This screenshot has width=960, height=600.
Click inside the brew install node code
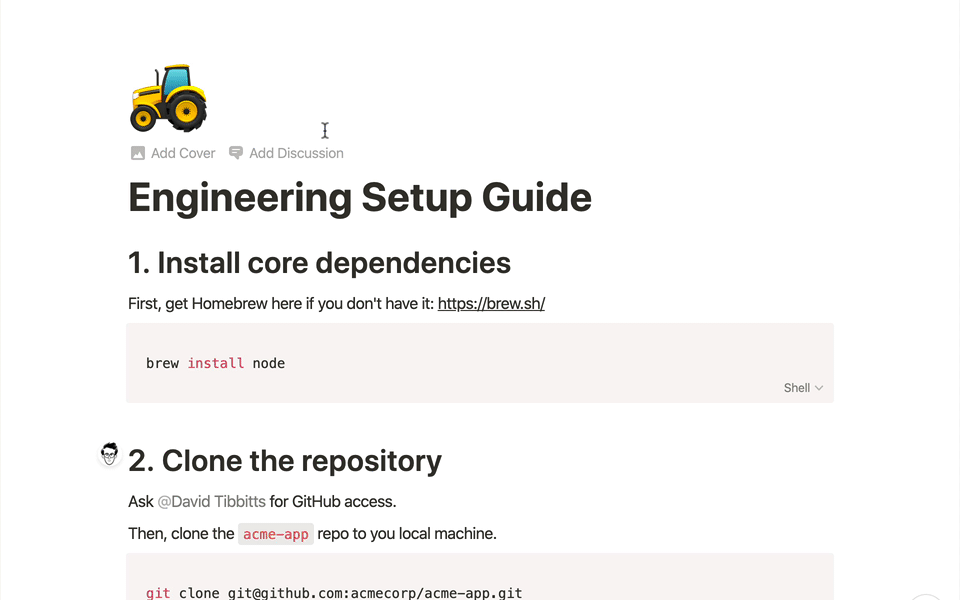click(x=216, y=363)
